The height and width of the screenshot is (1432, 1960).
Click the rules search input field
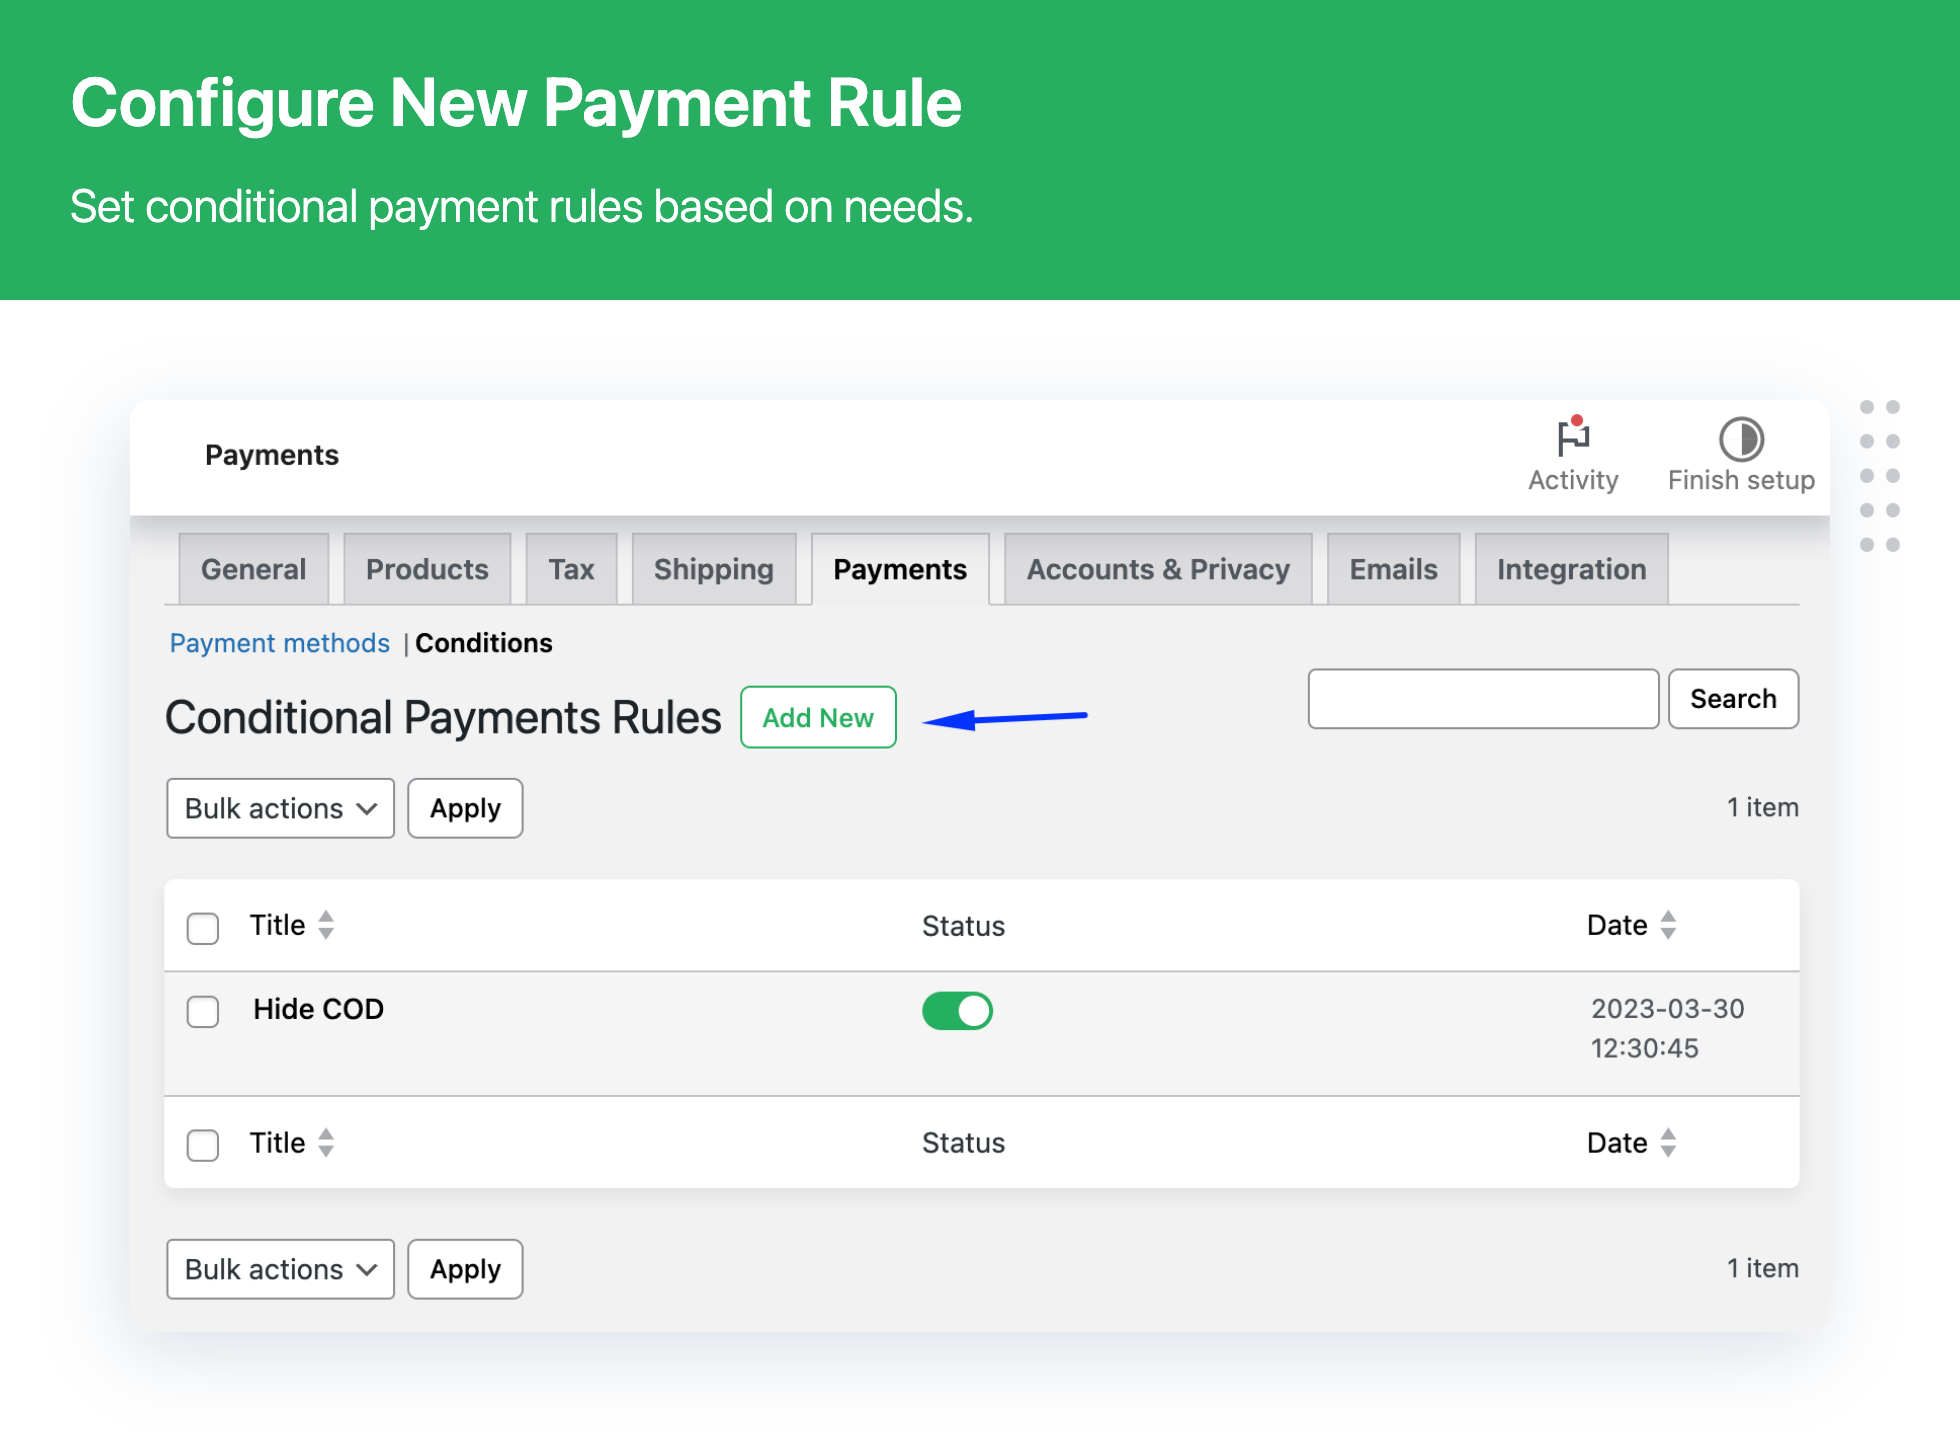[1482, 699]
